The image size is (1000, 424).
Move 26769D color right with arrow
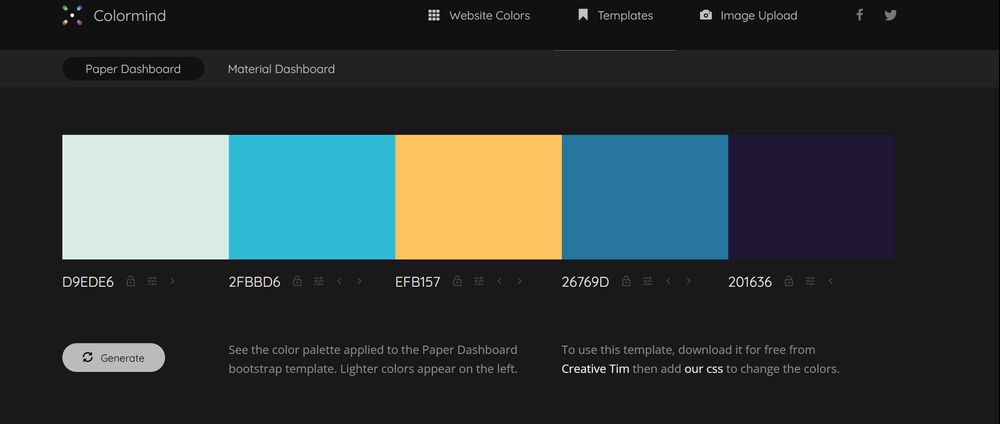coord(689,281)
